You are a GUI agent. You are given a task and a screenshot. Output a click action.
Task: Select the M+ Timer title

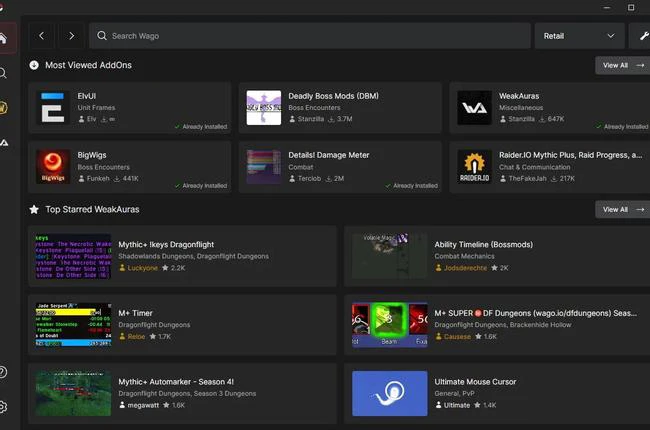(136, 313)
